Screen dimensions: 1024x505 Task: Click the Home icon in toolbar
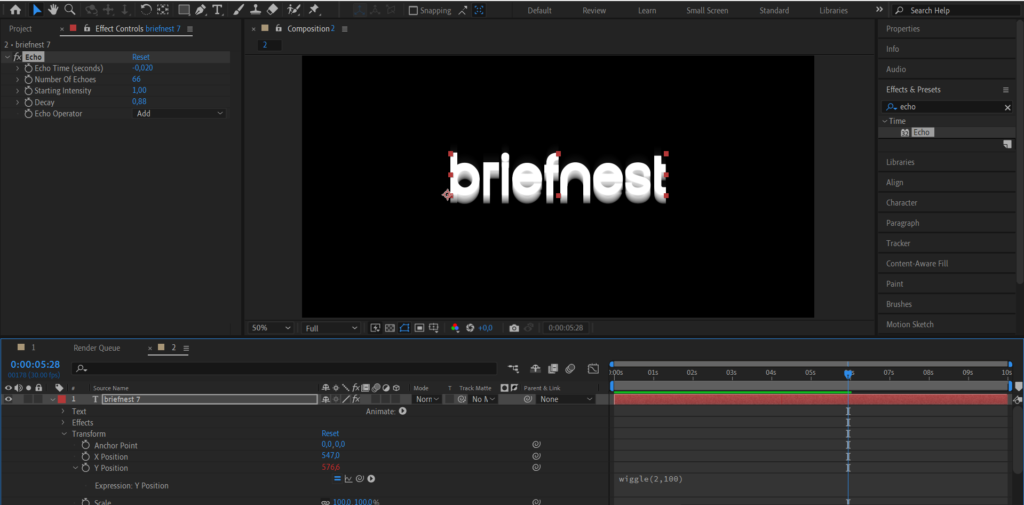pyautogui.click(x=15, y=10)
